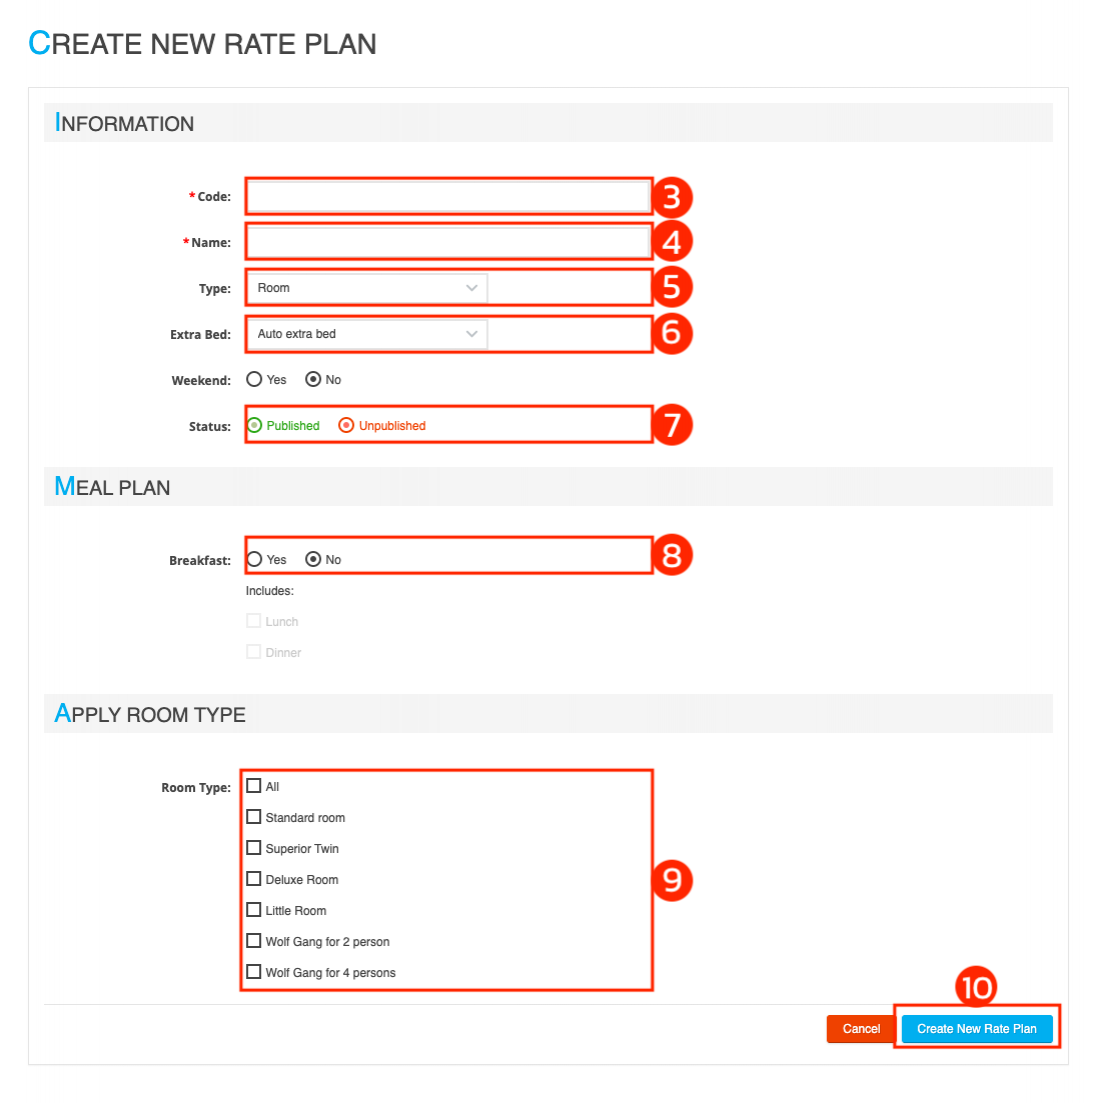Select Yes for Weekend
Screen dimensions: 1097x1103
tap(255, 380)
